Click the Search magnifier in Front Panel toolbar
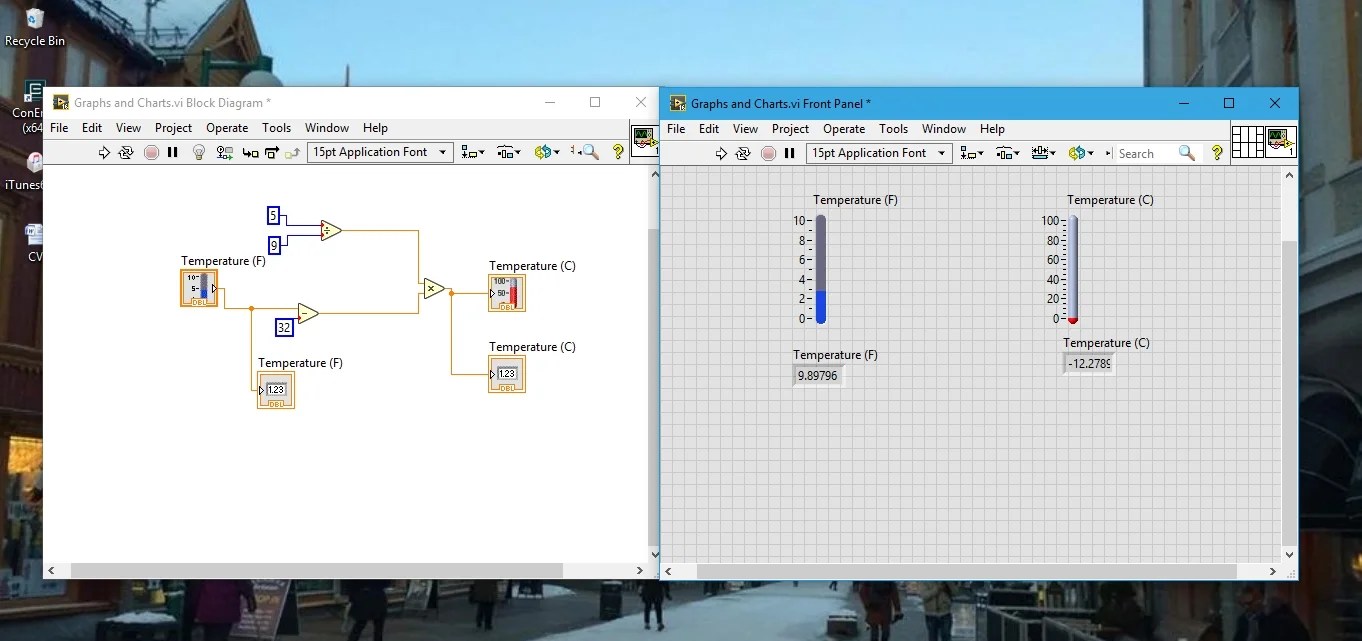1362x641 pixels. pyautogui.click(x=1186, y=153)
